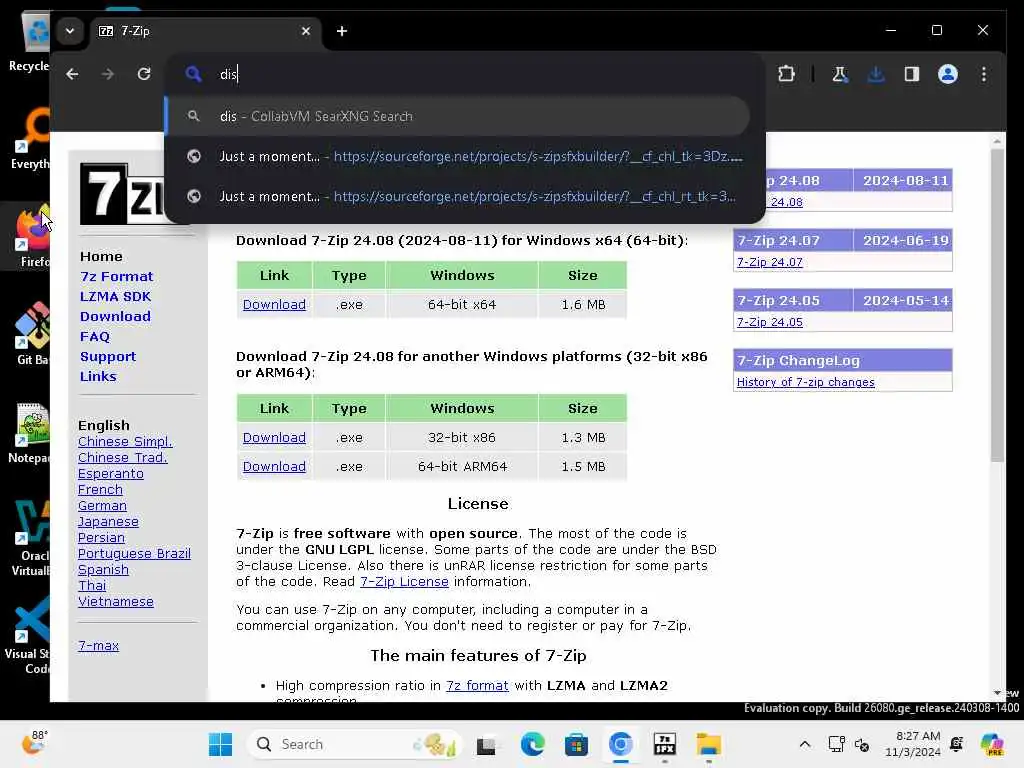Download the 64-bit x64 .exe

coord(274,304)
